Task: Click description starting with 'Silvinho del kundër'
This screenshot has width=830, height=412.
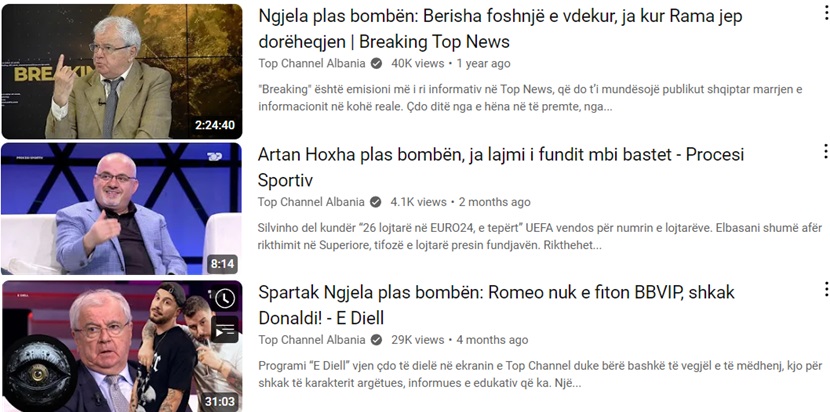Action: (540, 237)
